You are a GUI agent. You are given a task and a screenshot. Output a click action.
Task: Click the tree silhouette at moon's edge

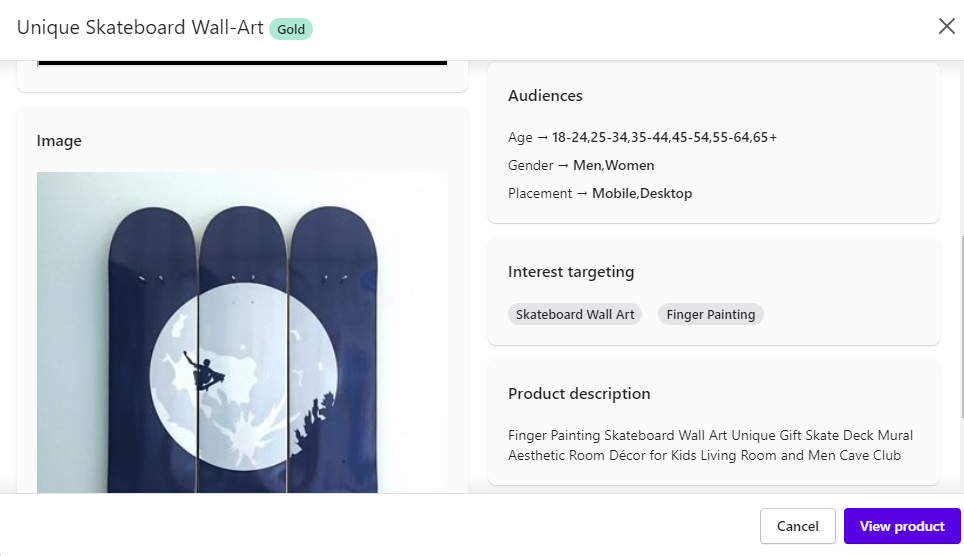pyautogui.click(x=315, y=419)
